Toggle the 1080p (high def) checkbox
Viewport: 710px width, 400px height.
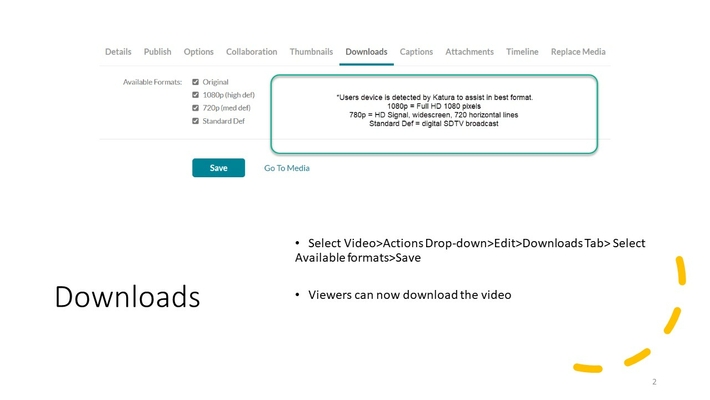tap(196, 95)
